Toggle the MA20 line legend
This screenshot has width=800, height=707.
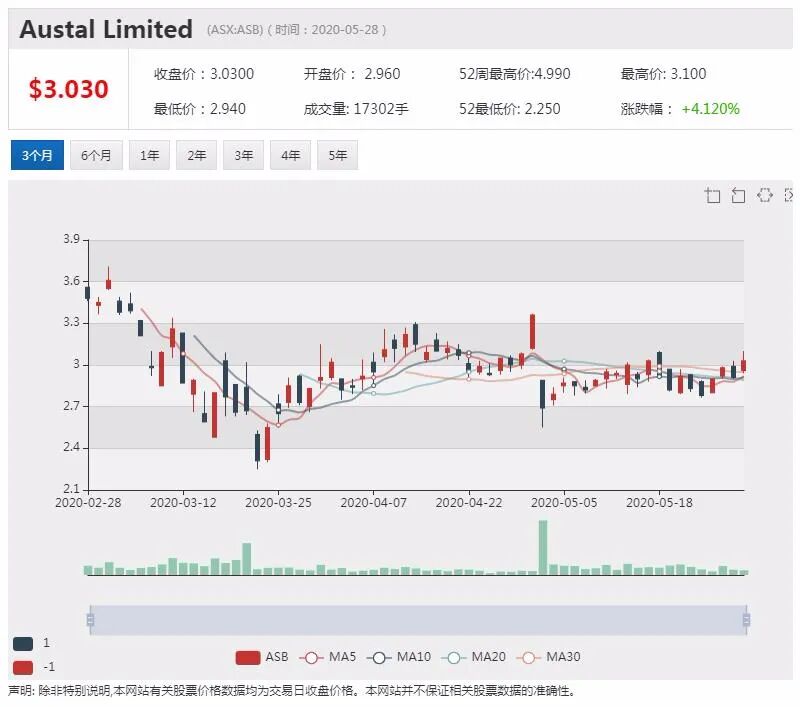tap(473, 657)
